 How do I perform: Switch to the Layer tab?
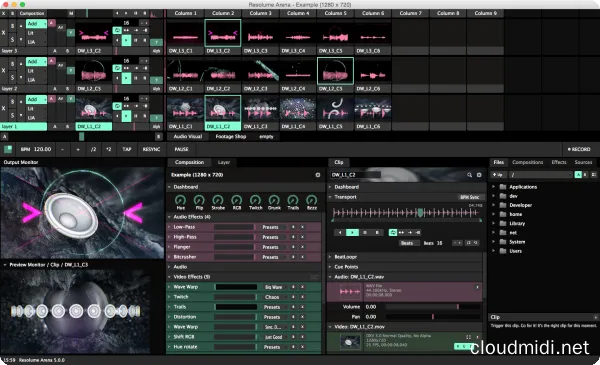(x=224, y=162)
